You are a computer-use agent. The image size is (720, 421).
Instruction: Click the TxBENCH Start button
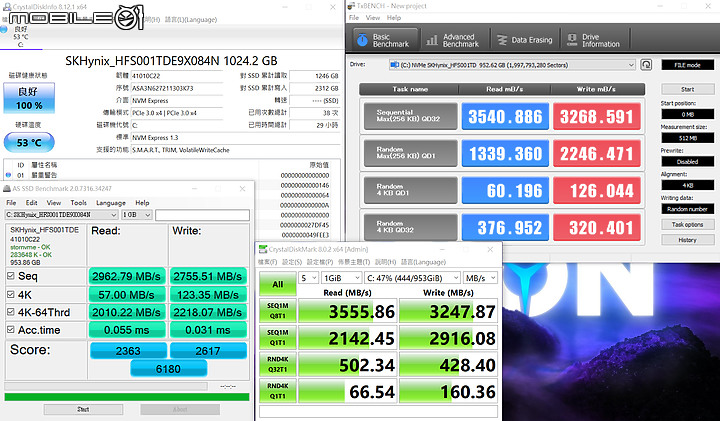(x=687, y=89)
